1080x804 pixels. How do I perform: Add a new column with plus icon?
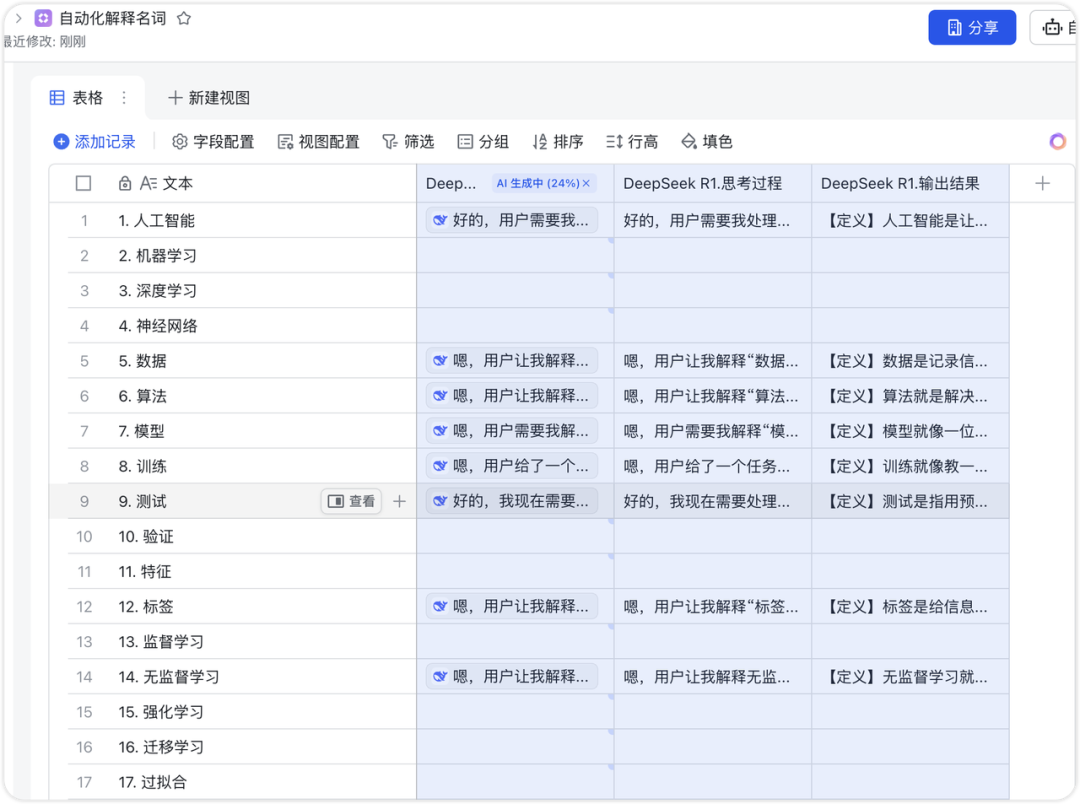(x=1042, y=183)
